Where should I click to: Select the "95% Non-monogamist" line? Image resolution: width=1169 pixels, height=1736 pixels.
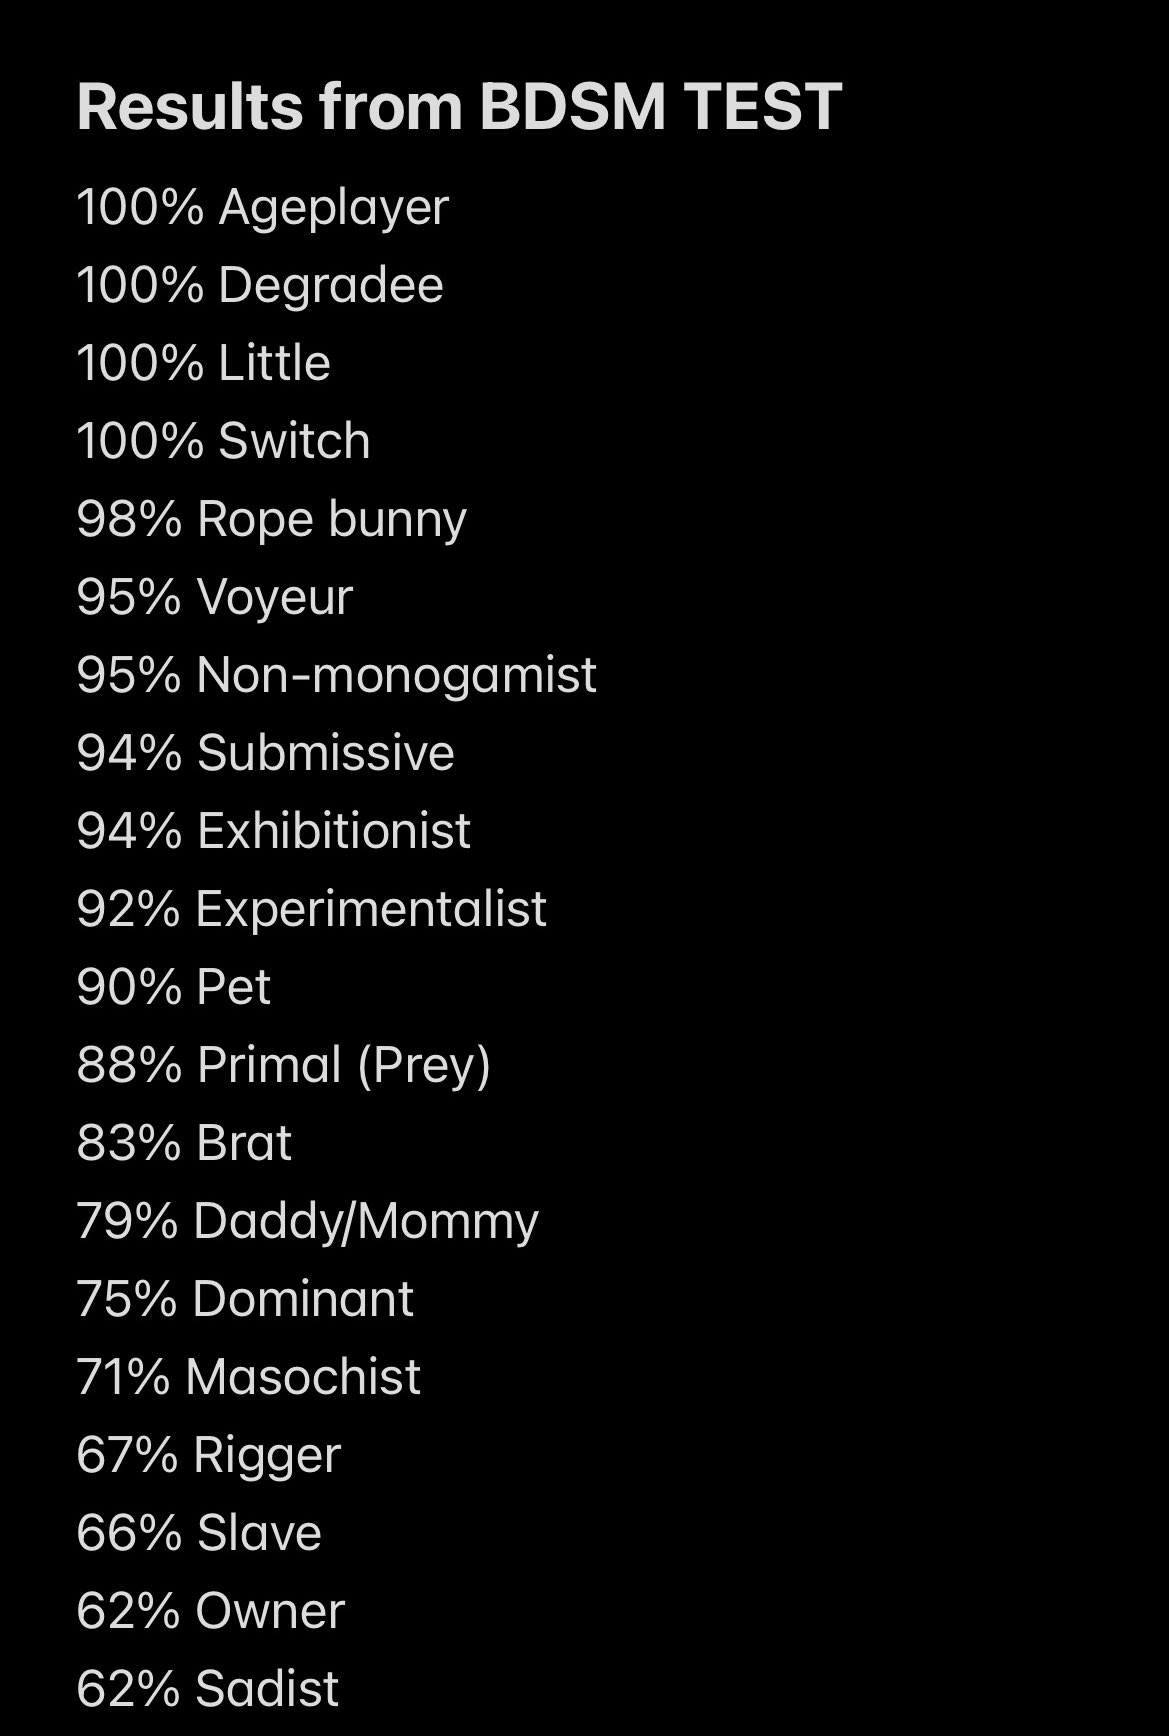336,675
